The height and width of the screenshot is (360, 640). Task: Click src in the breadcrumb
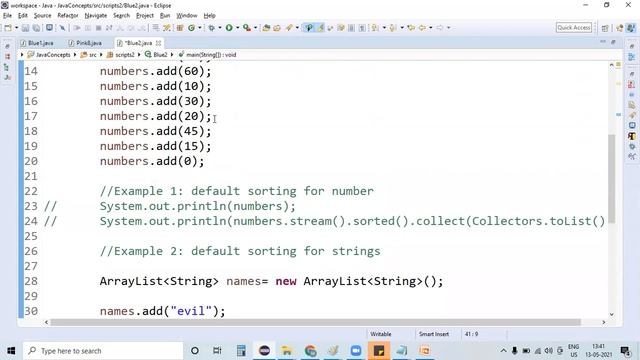[x=93, y=55]
